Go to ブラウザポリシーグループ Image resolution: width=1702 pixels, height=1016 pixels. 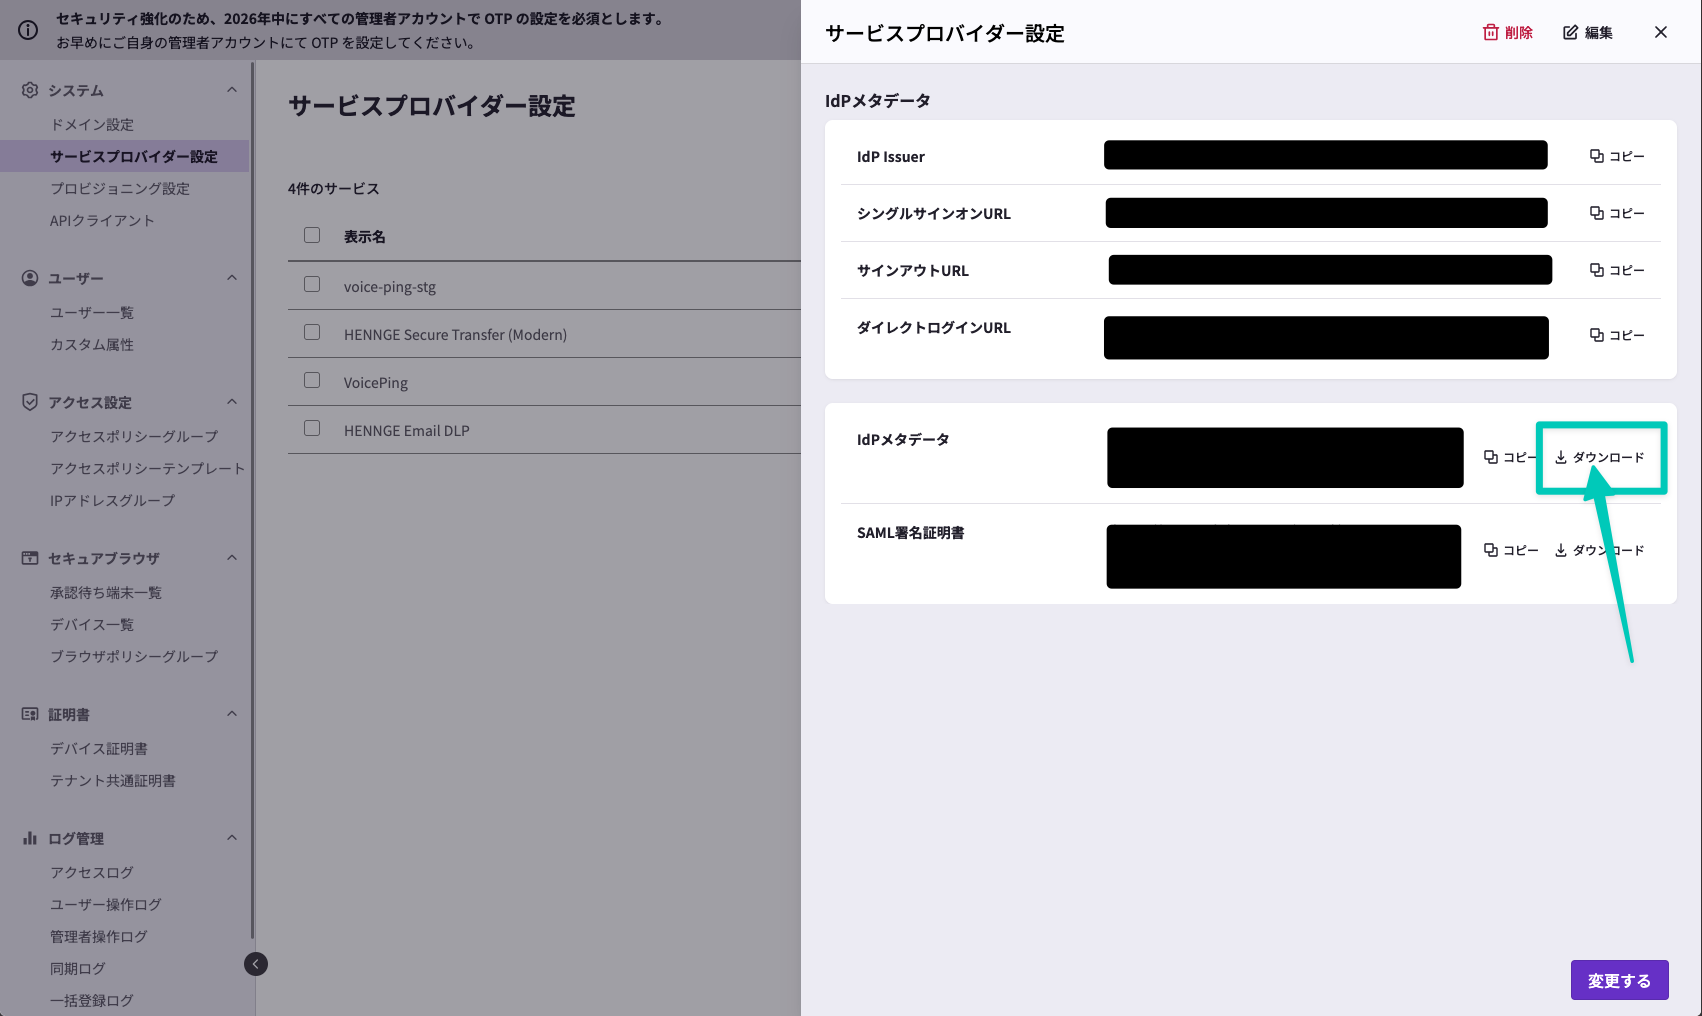point(134,657)
